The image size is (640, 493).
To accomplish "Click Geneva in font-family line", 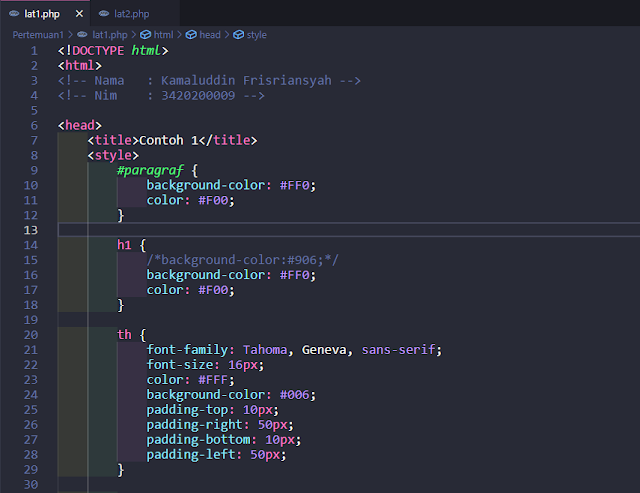I will (x=324, y=350).
